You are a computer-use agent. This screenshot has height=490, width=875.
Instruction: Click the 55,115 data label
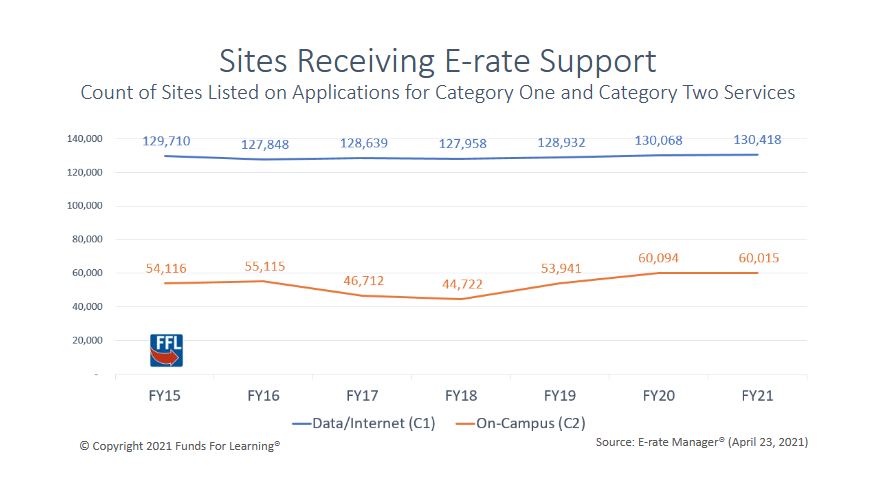click(264, 267)
